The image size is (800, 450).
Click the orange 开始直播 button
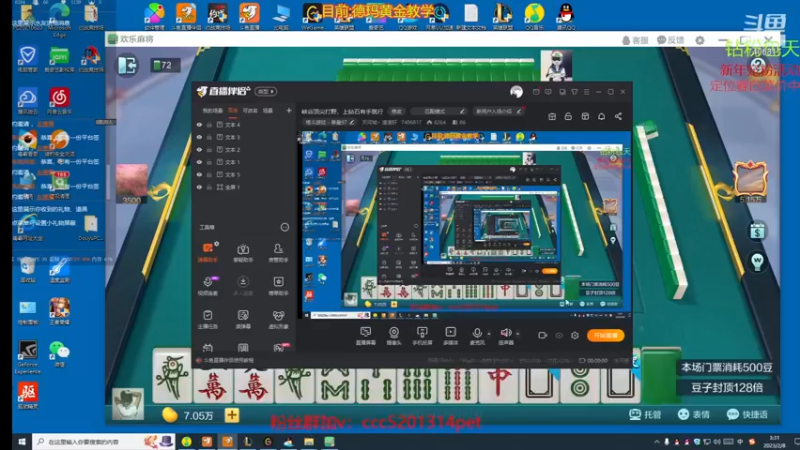tap(606, 335)
